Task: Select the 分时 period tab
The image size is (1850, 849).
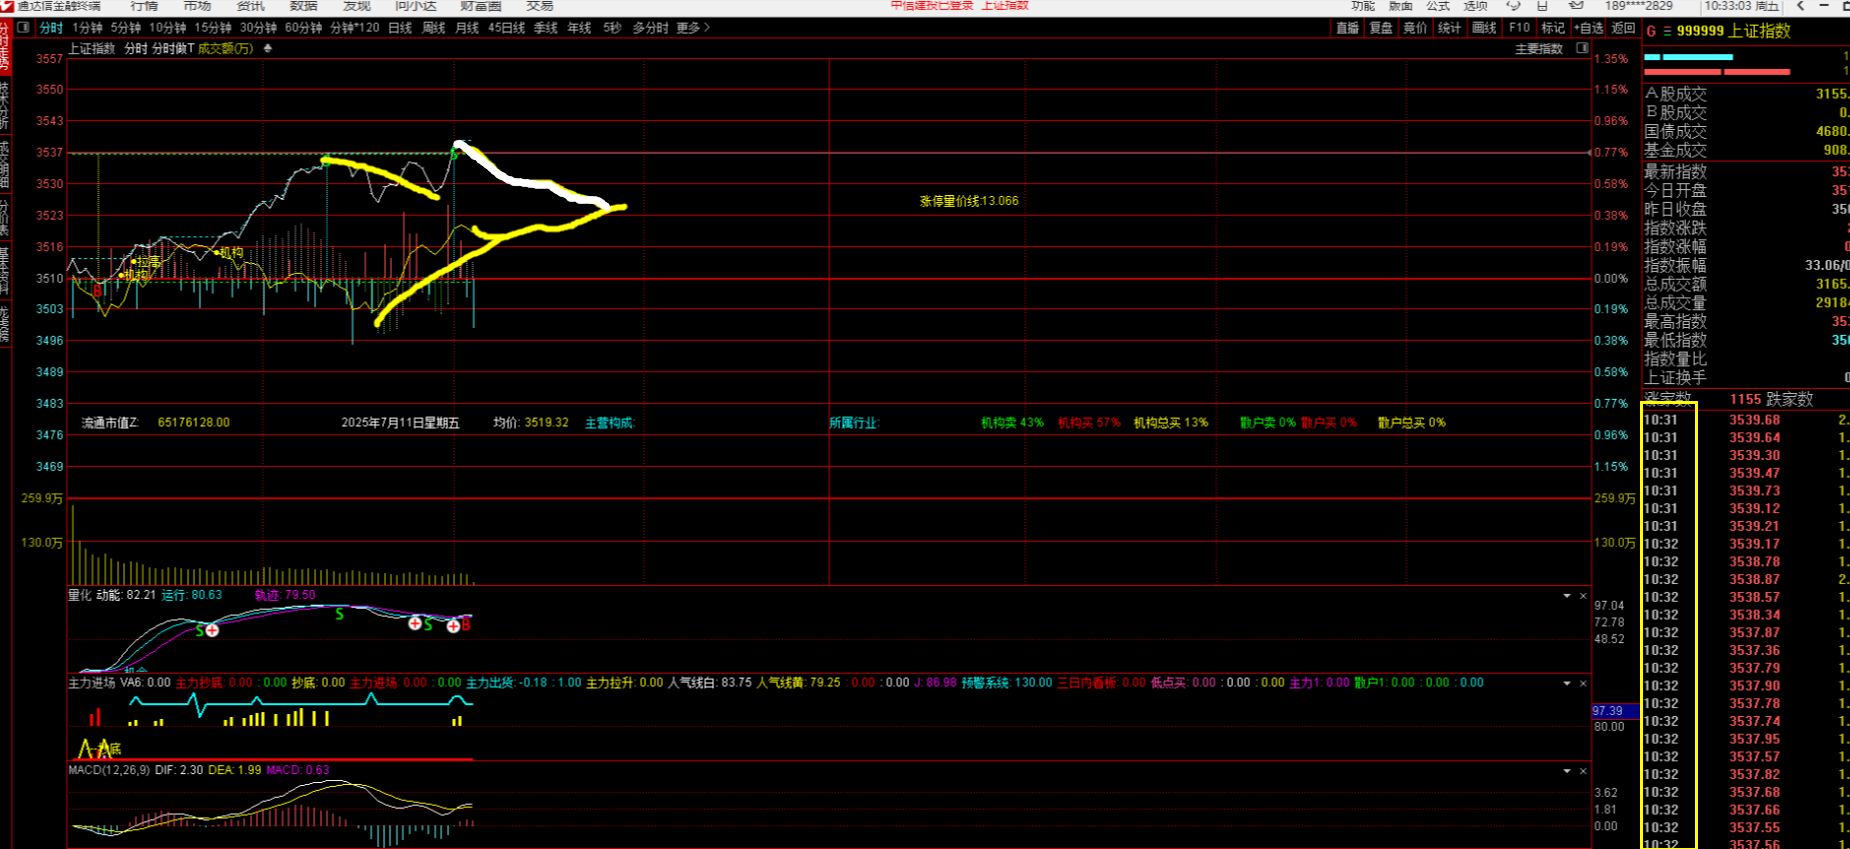Action: (51, 28)
